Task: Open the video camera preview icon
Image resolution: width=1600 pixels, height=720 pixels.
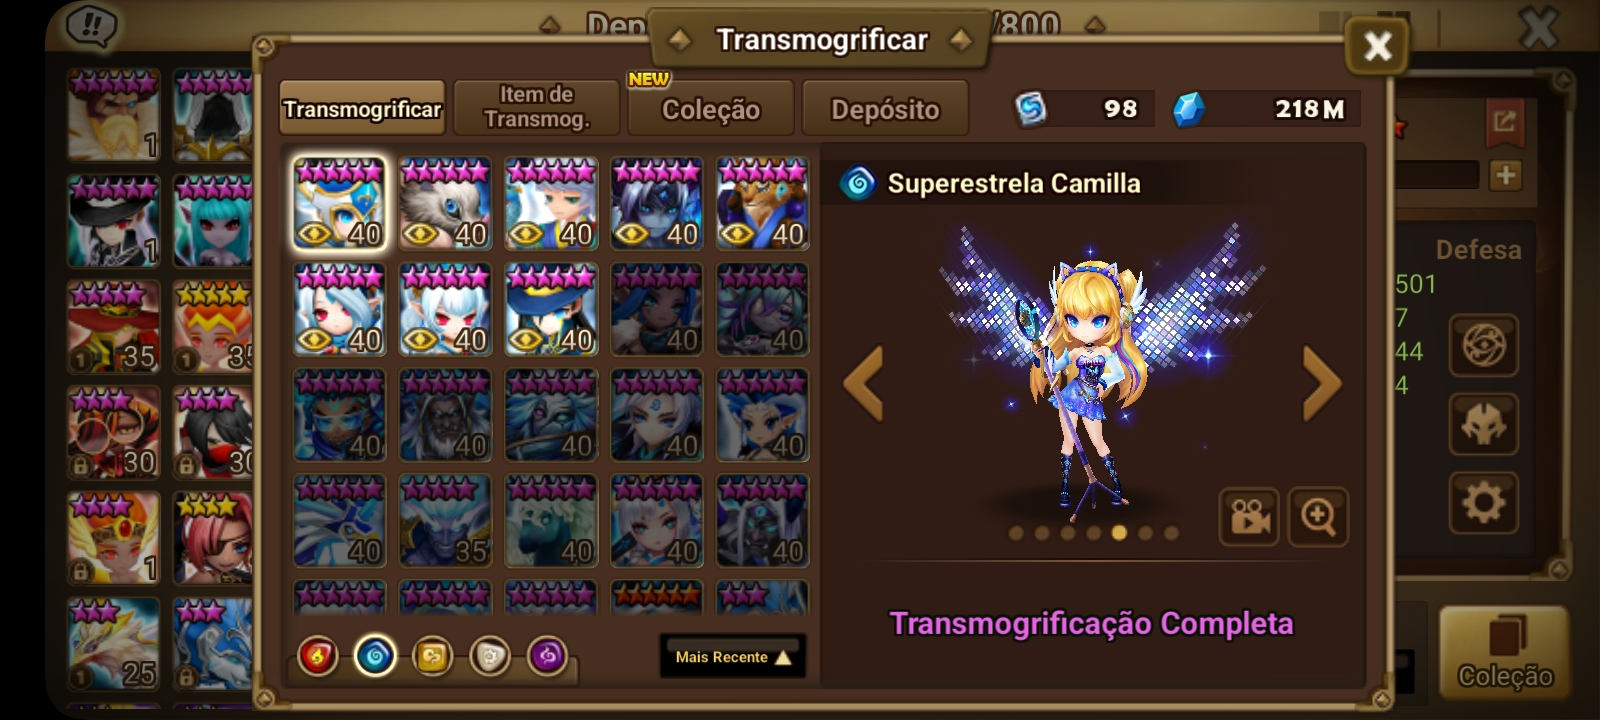Action: click(1249, 517)
